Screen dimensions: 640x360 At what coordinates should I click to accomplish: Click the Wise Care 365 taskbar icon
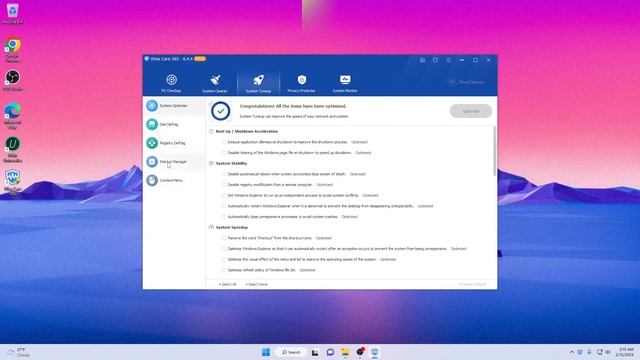pyautogui.click(x=375, y=352)
